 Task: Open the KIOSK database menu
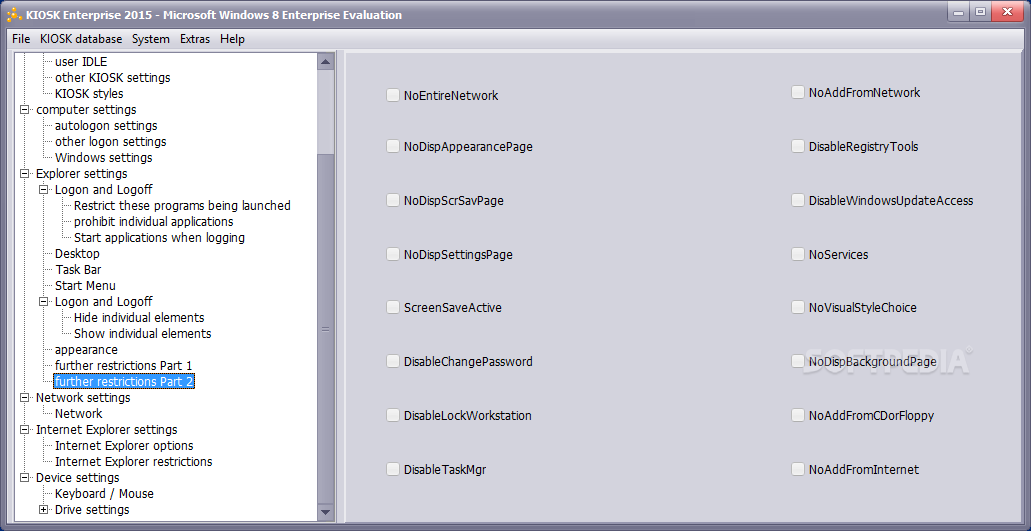[81, 39]
